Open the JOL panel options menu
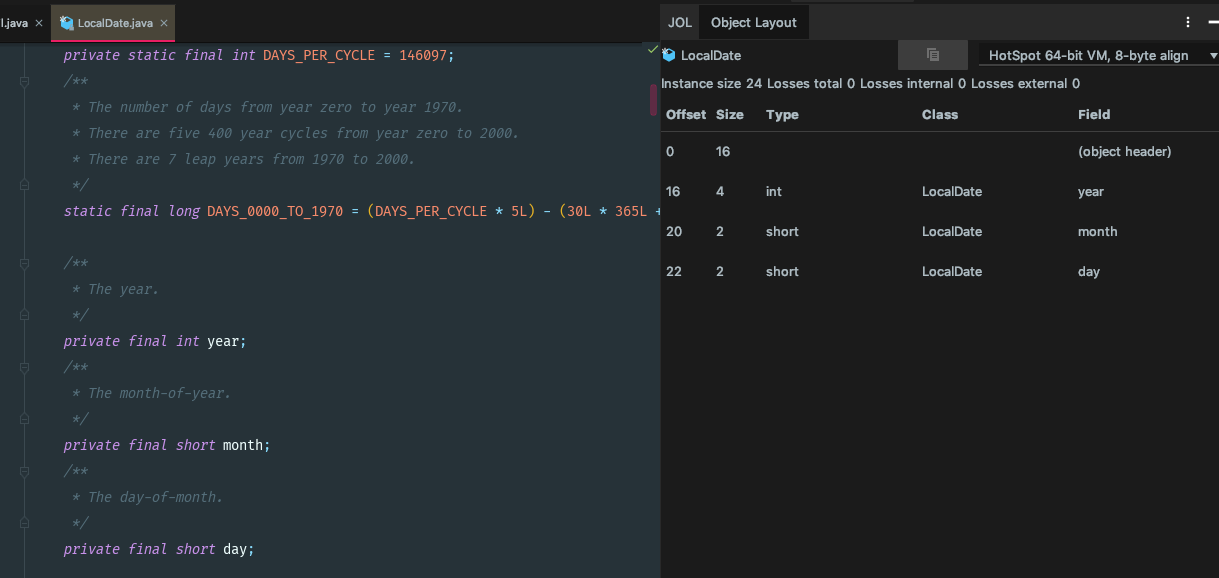1219x578 pixels. (1188, 22)
